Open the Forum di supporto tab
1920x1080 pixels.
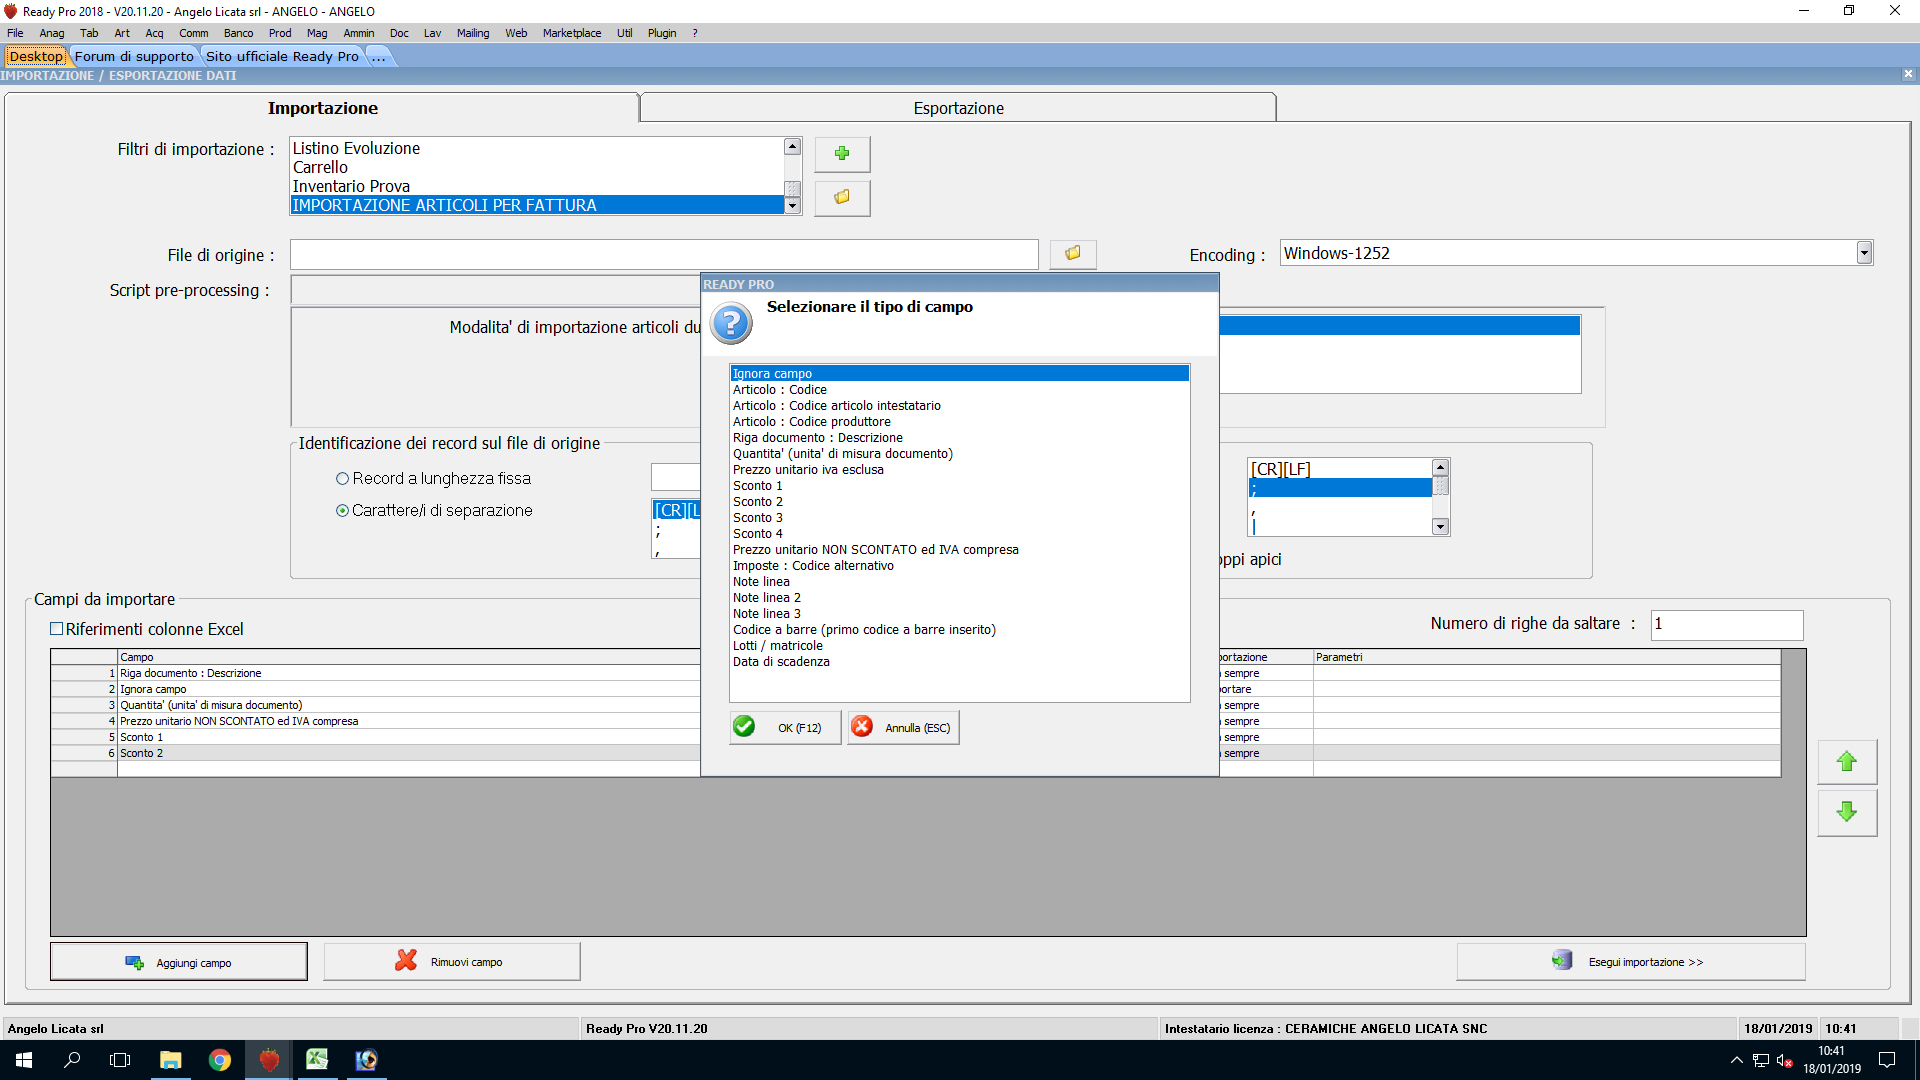click(134, 56)
